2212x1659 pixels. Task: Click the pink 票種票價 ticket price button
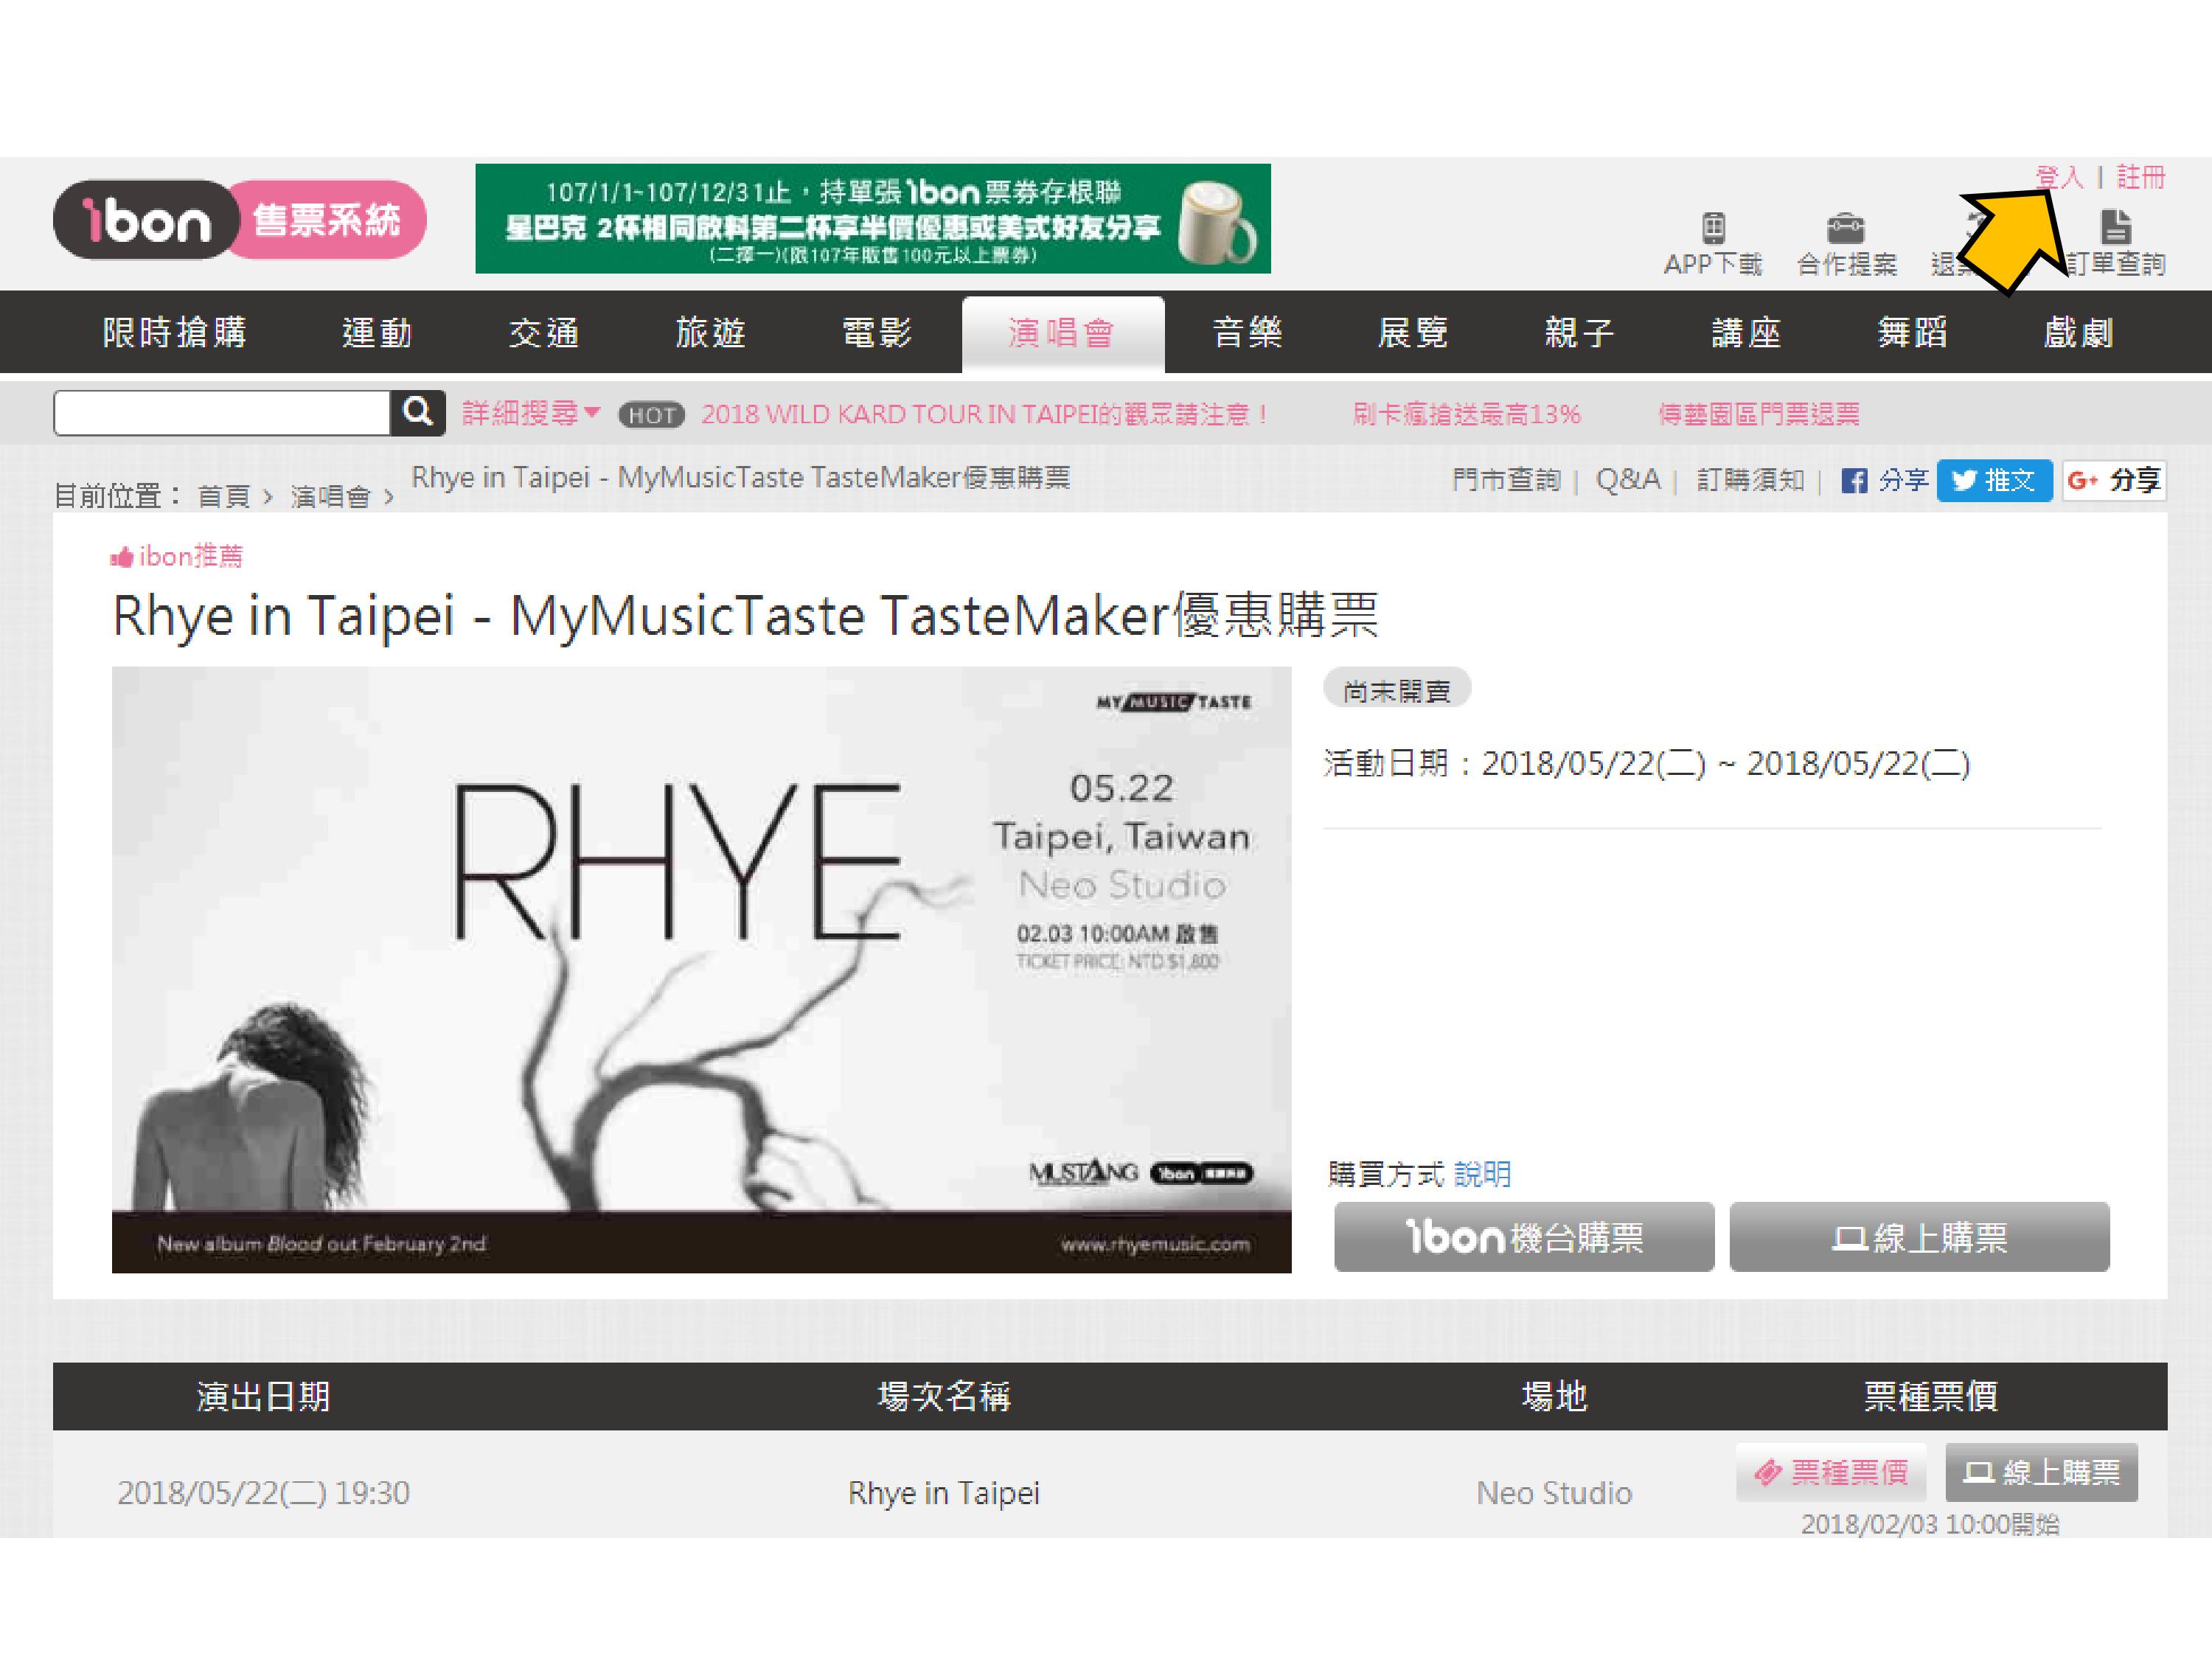coord(1831,1472)
